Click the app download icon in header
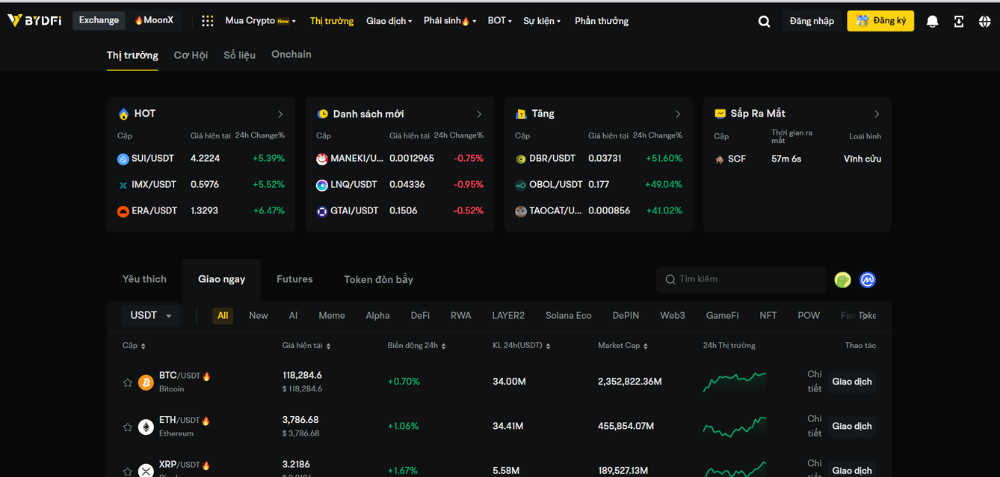 [959, 21]
